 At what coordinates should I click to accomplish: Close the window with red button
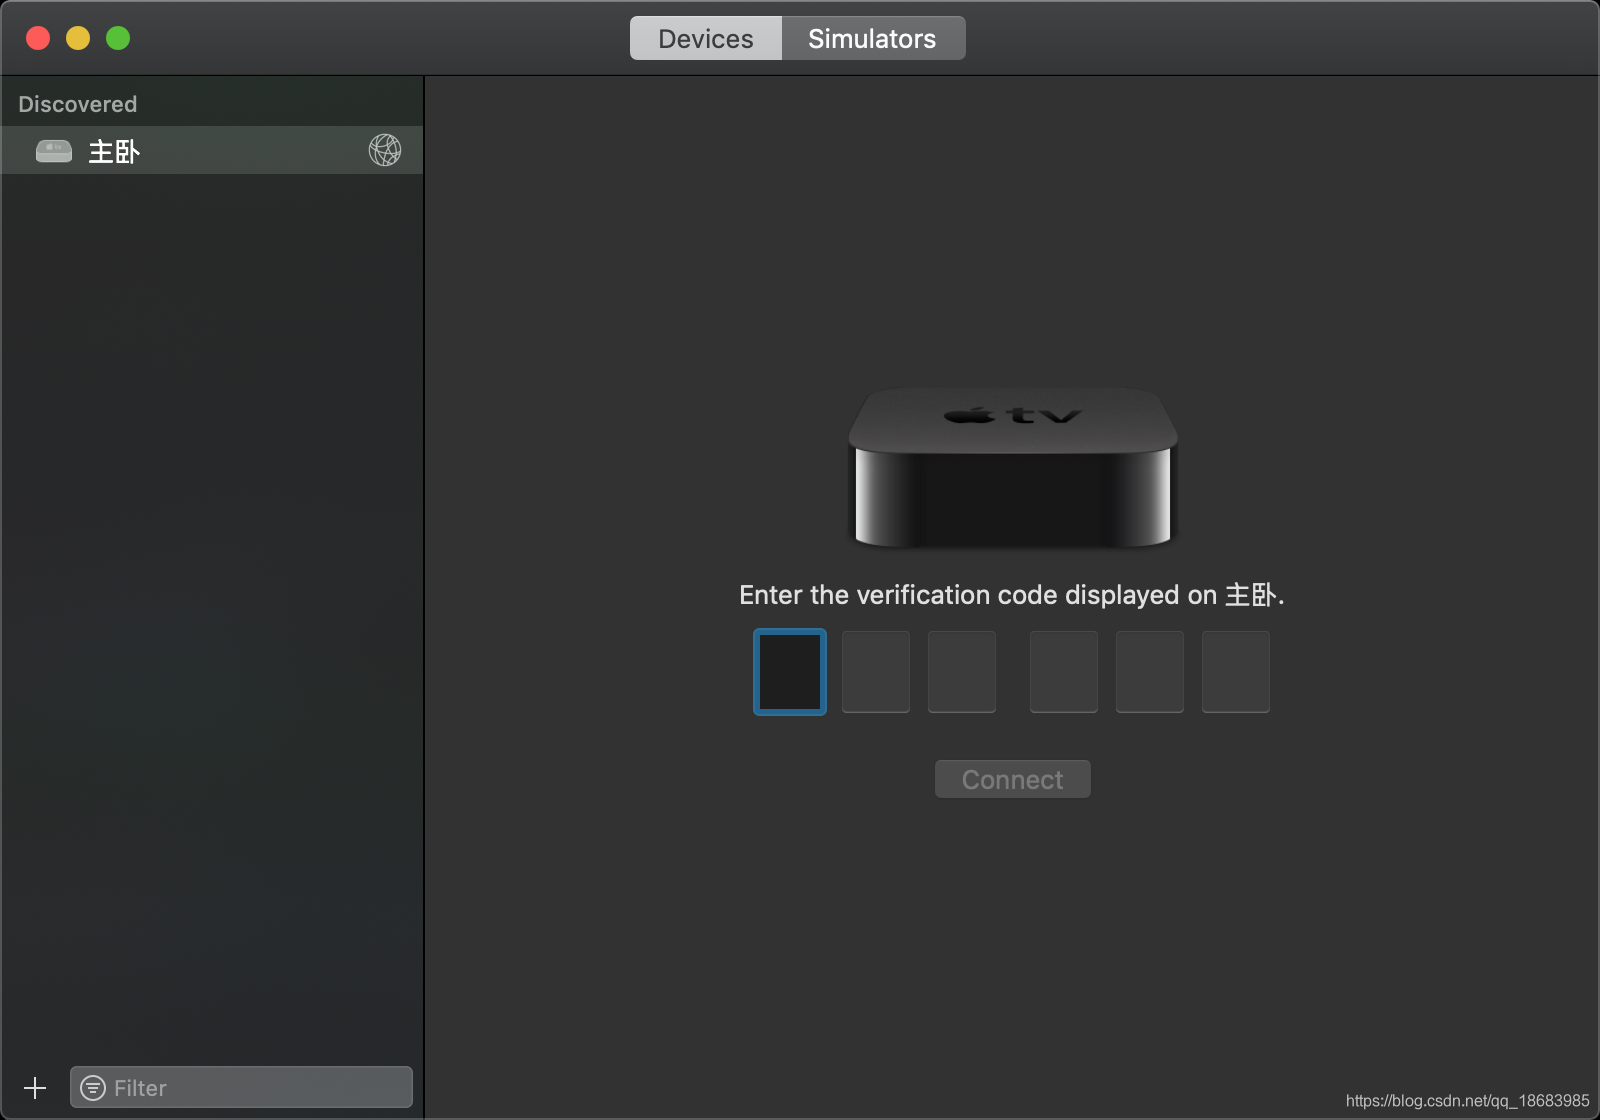[x=38, y=38]
